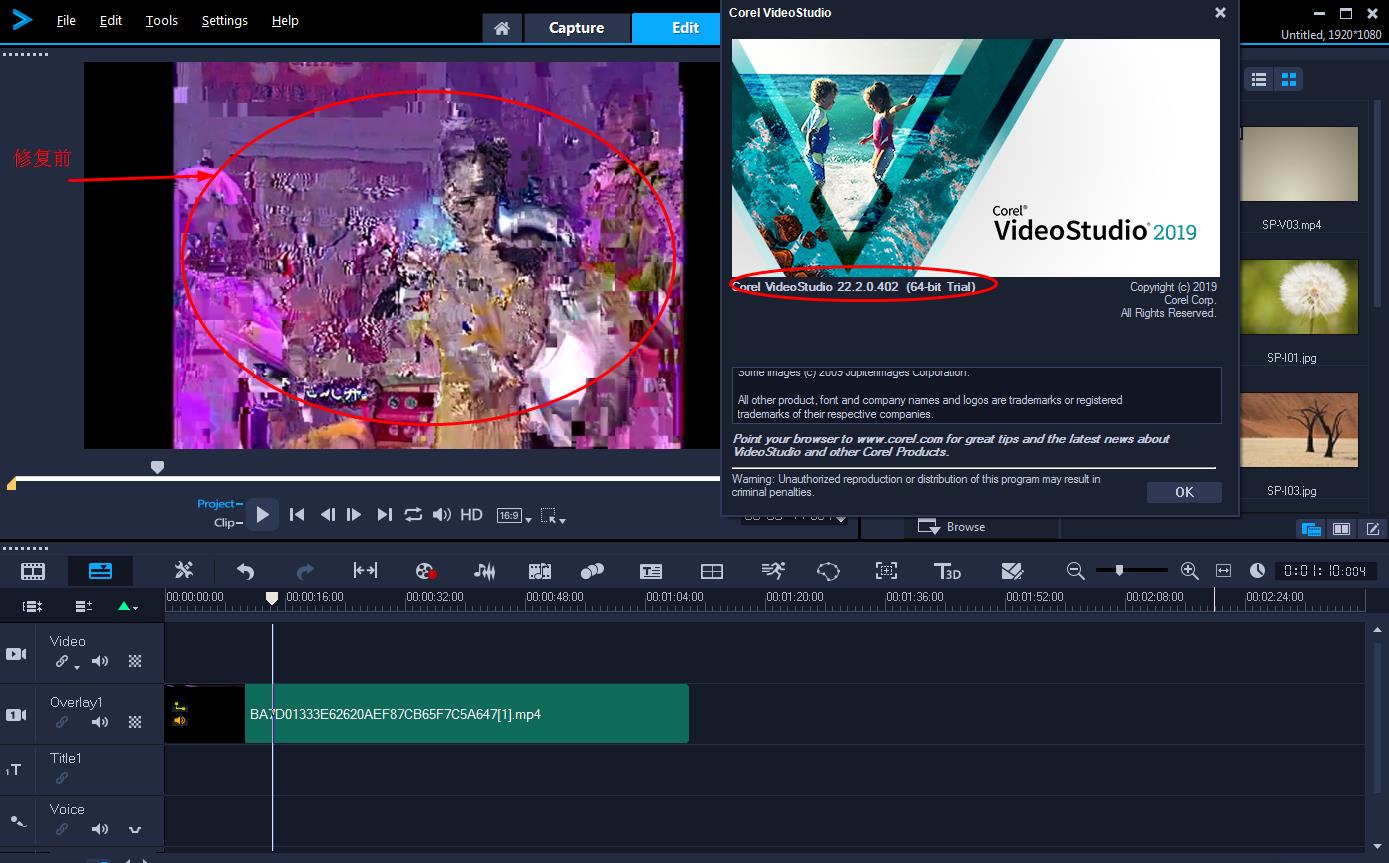This screenshot has width=1389, height=863.
Task: Open the 16:9 aspect ratio dropdown
Action: point(514,516)
